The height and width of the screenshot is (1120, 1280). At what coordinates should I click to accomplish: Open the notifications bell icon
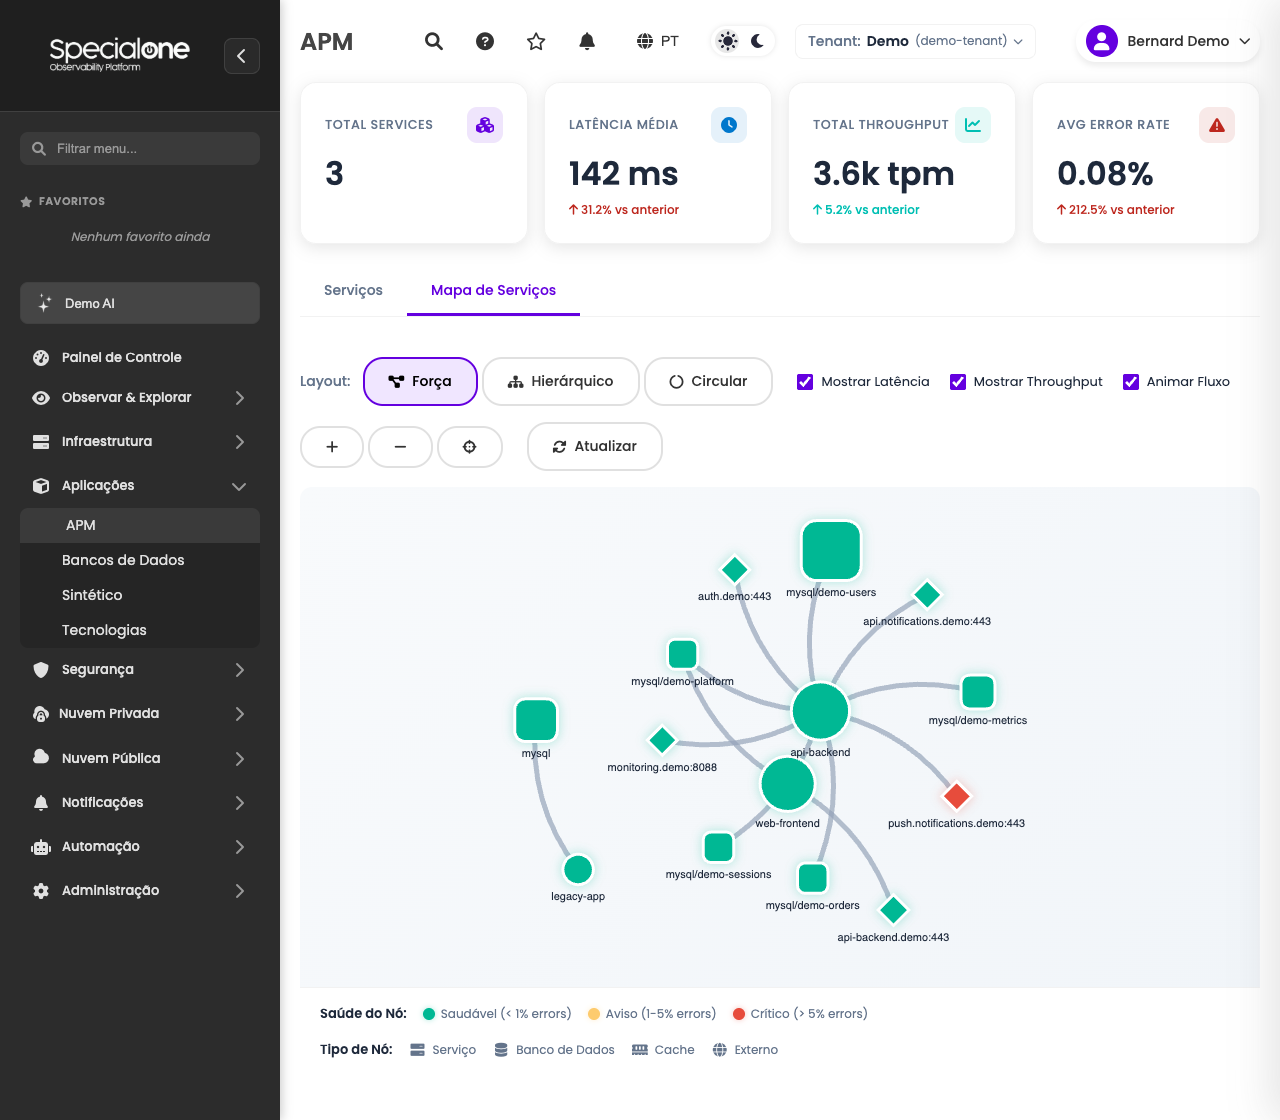pyautogui.click(x=587, y=41)
